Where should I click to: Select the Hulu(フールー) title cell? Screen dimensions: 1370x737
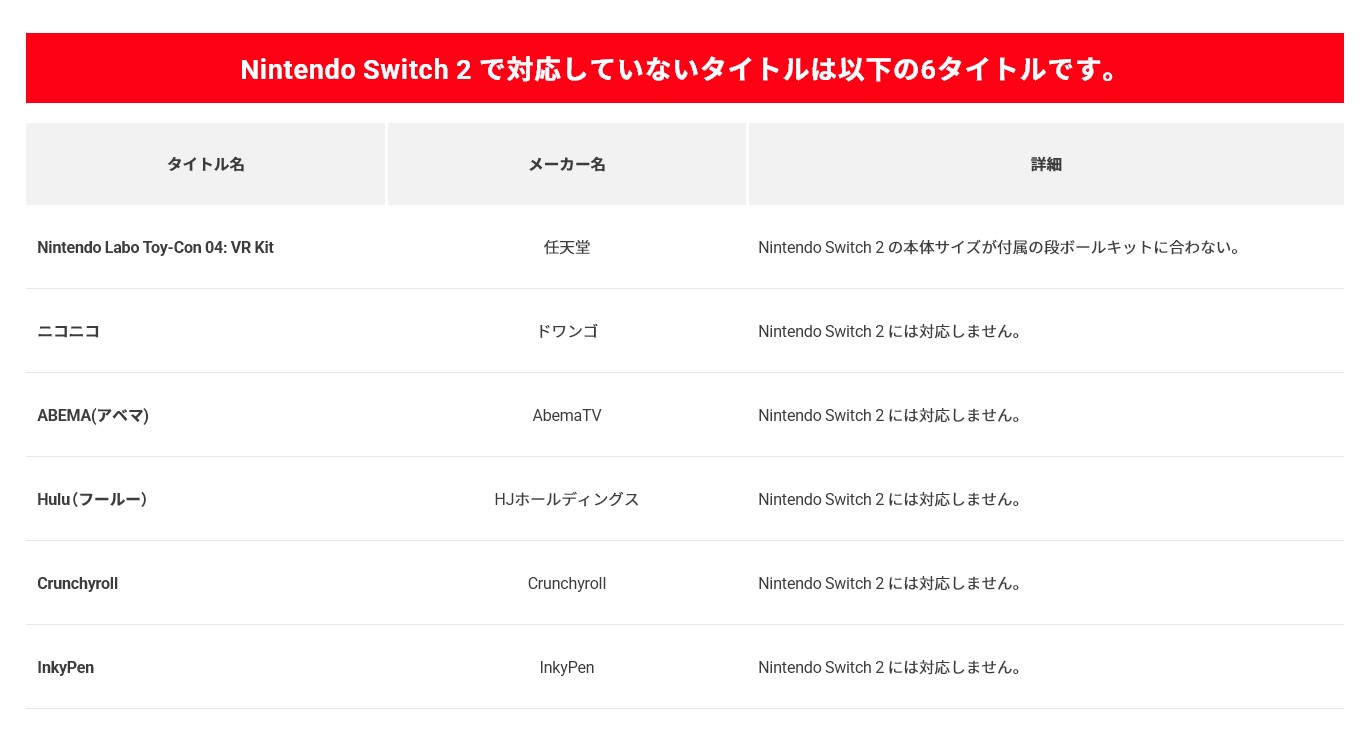(92, 499)
